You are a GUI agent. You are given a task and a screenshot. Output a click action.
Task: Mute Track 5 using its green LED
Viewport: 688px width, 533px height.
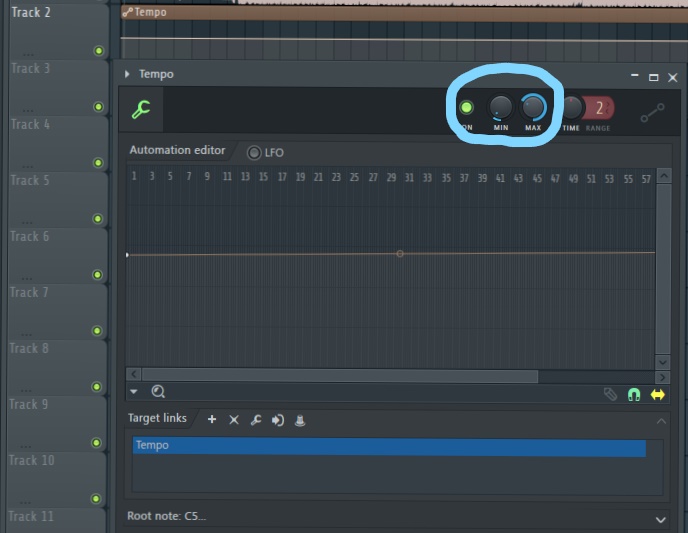tap(98, 218)
